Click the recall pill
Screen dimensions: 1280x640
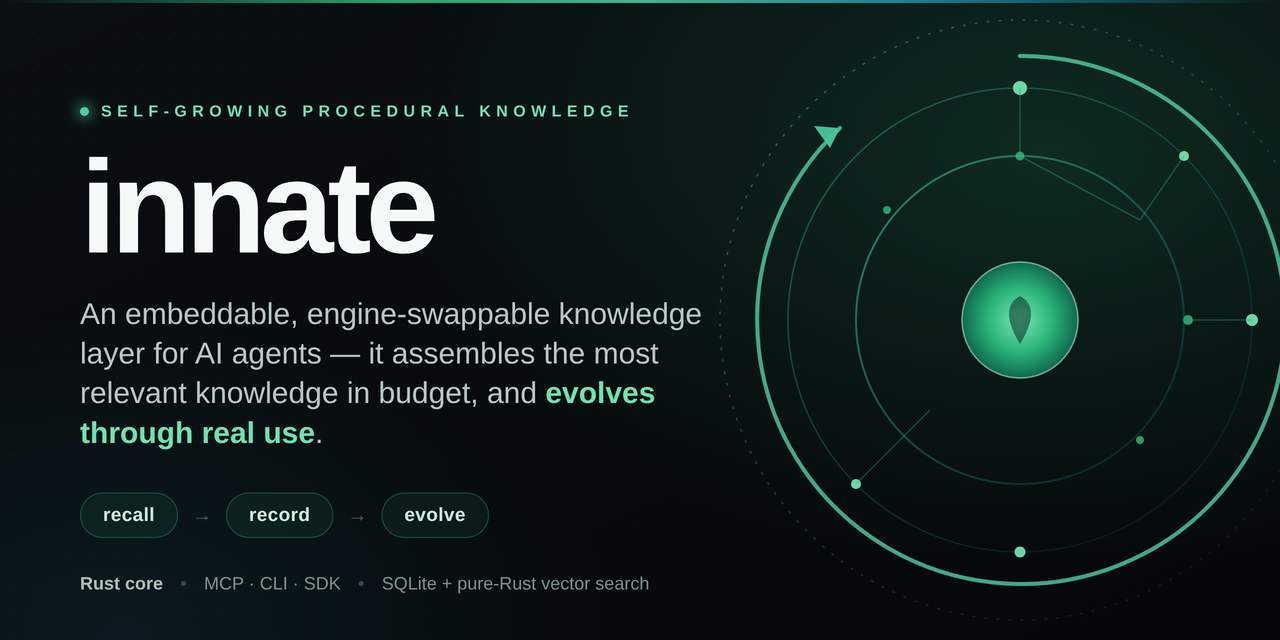[x=129, y=515]
